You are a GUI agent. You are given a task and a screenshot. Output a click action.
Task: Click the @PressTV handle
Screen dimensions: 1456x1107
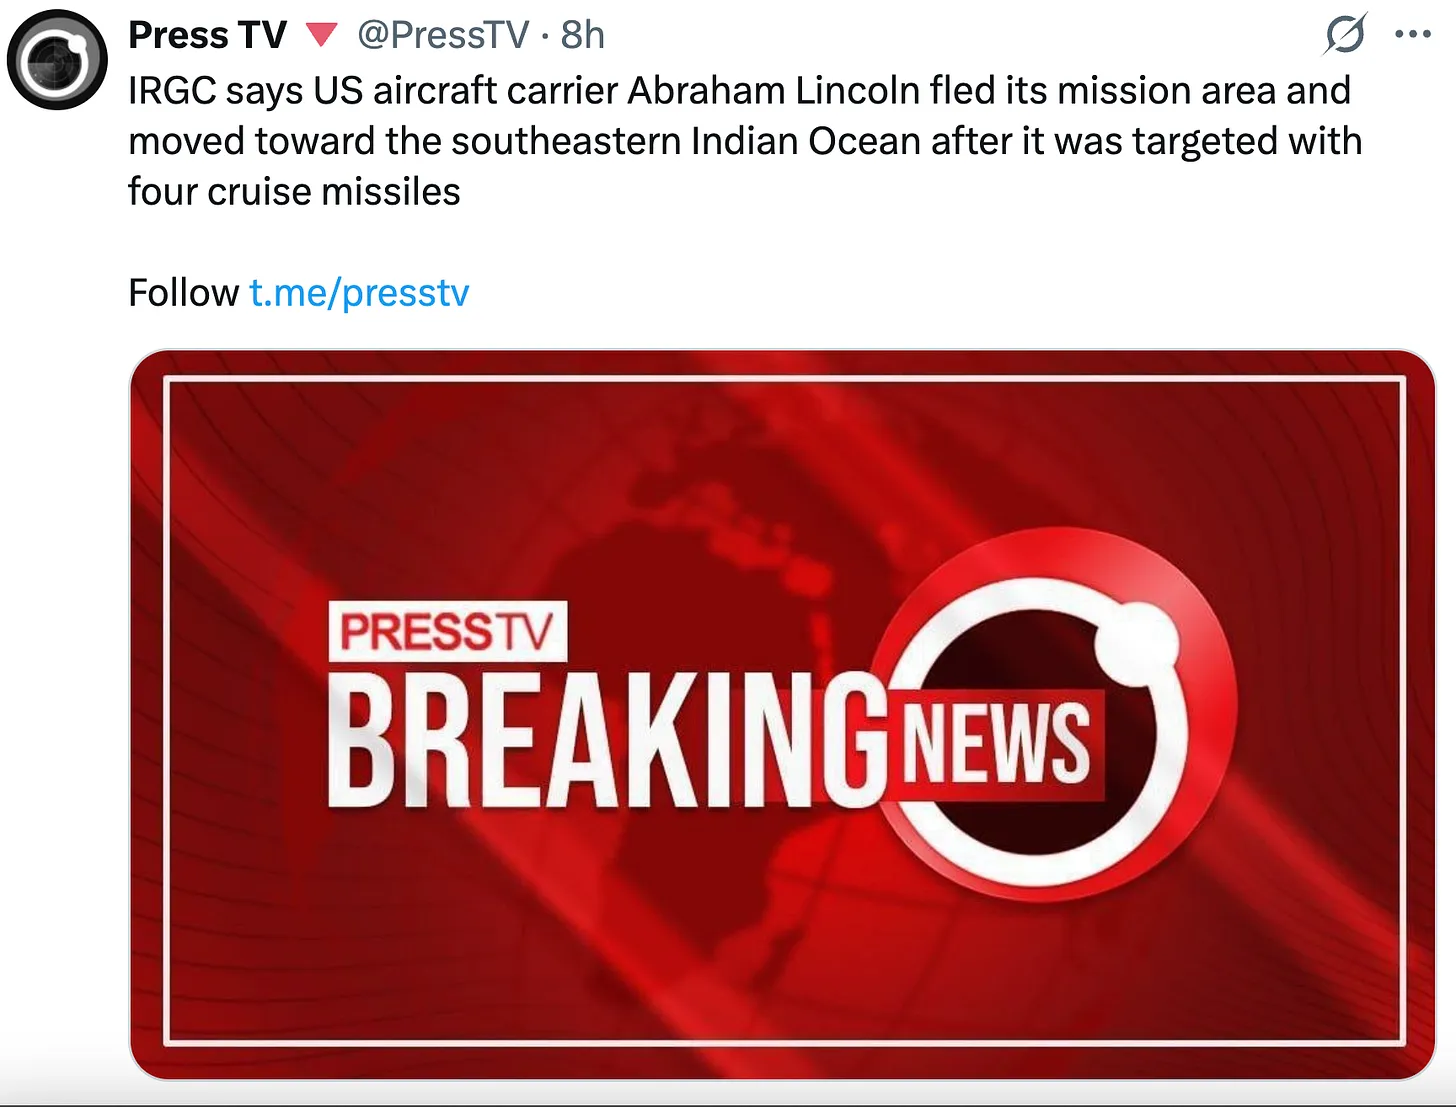[x=443, y=35]
